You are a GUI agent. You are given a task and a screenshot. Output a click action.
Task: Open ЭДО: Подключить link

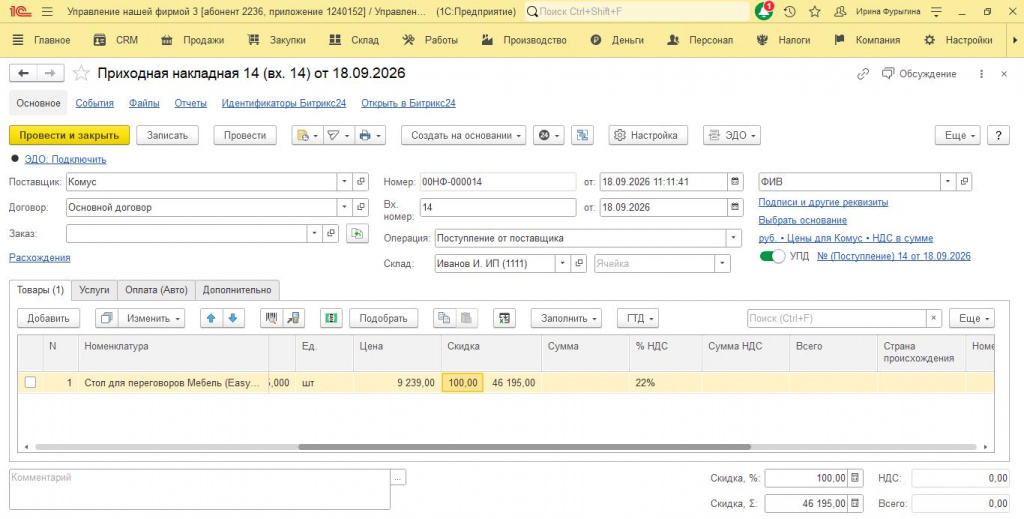pyautogui.click(x=65, y=159)
